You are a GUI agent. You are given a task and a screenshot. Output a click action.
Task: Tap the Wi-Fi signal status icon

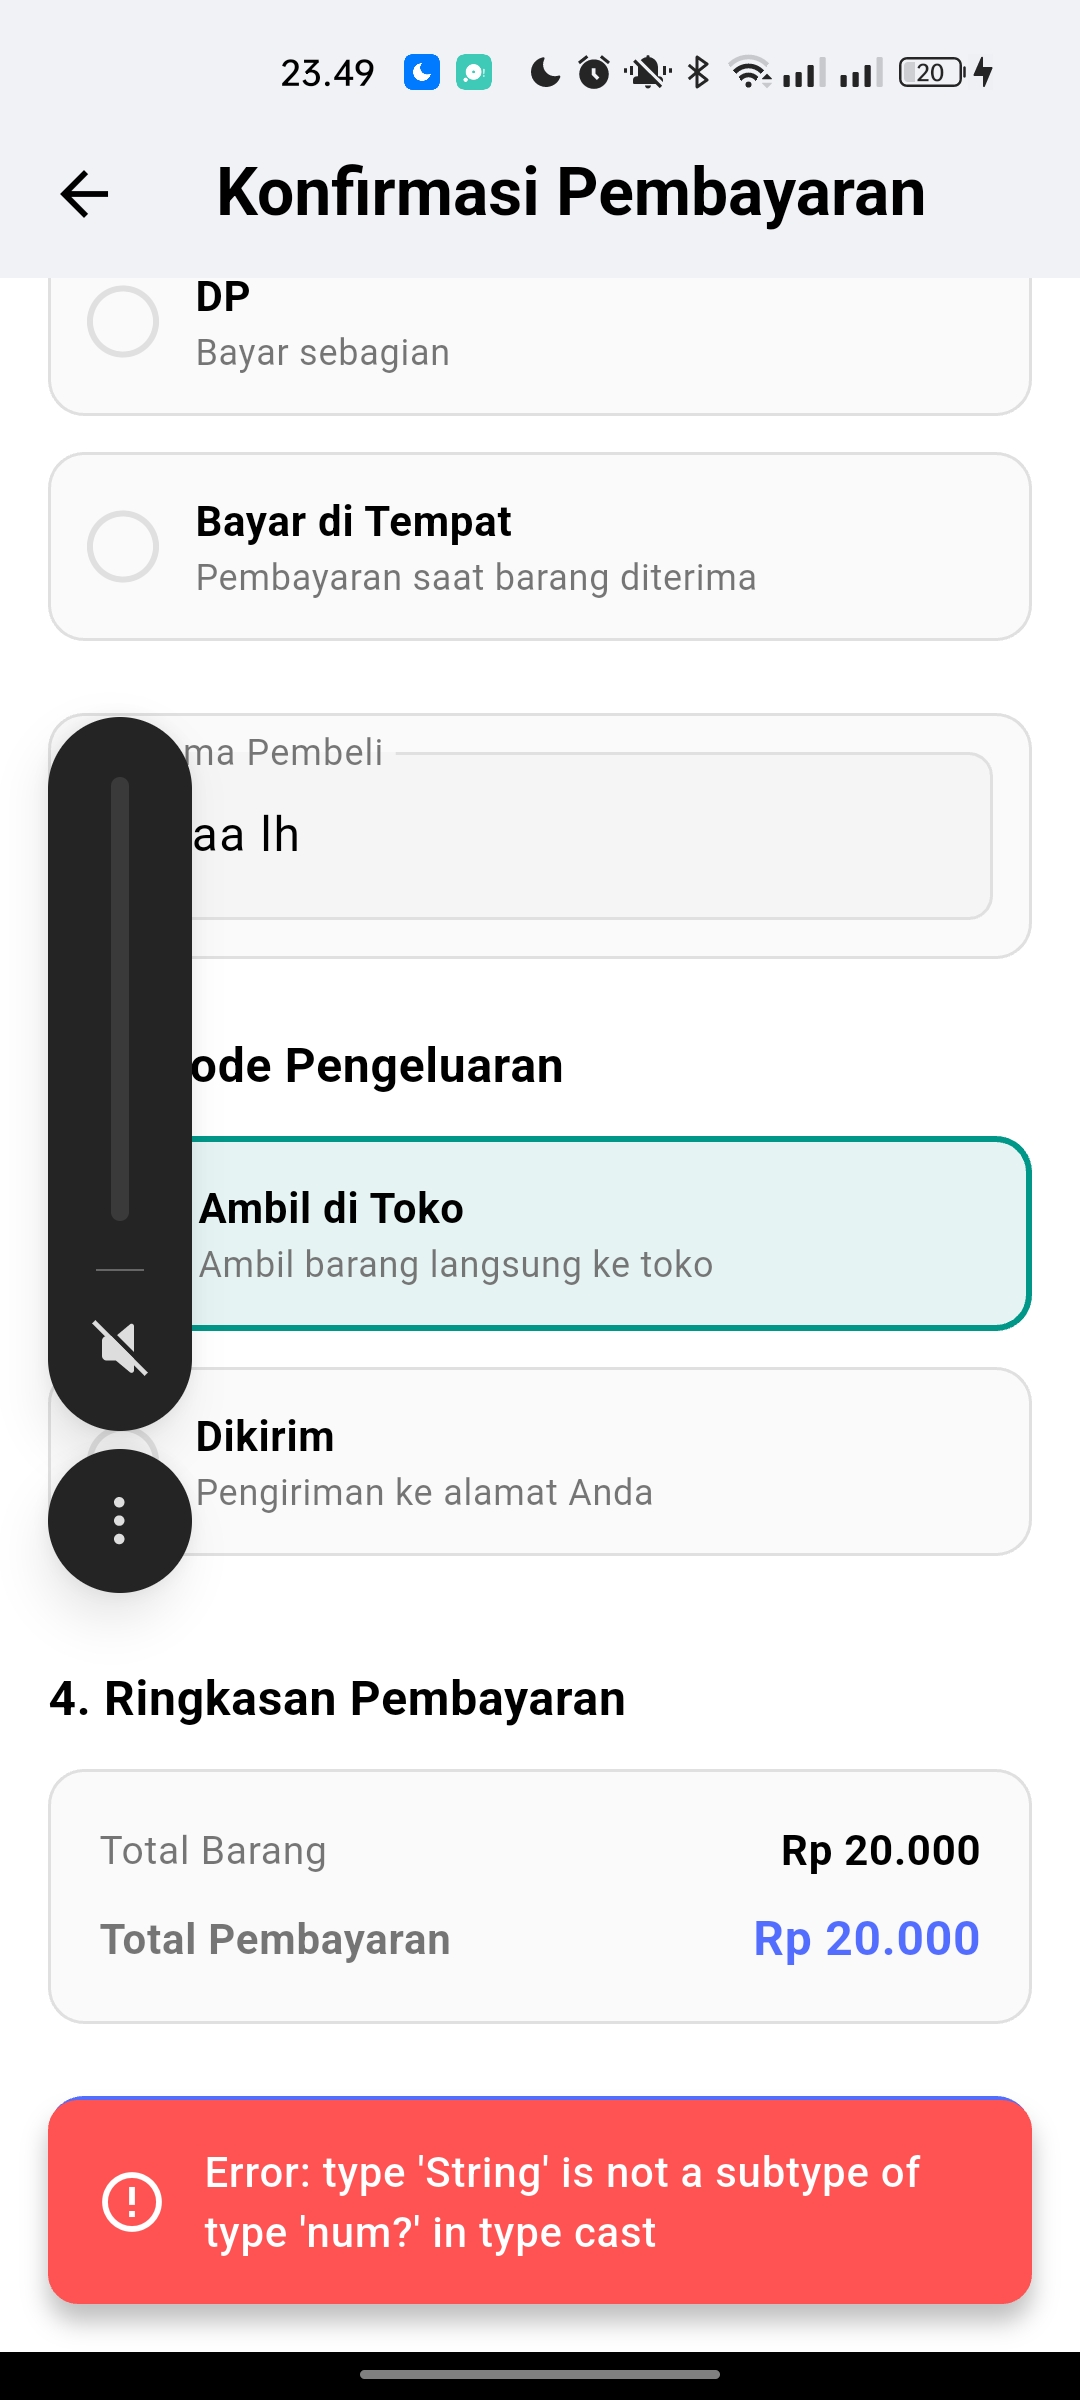point(749,72)
